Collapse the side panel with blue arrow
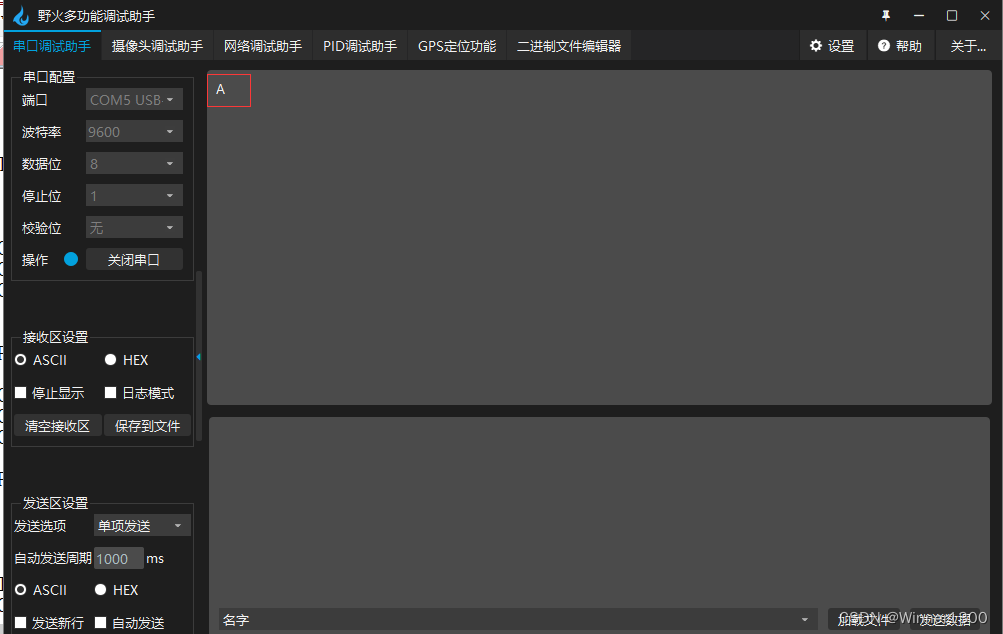 (198, 357)
